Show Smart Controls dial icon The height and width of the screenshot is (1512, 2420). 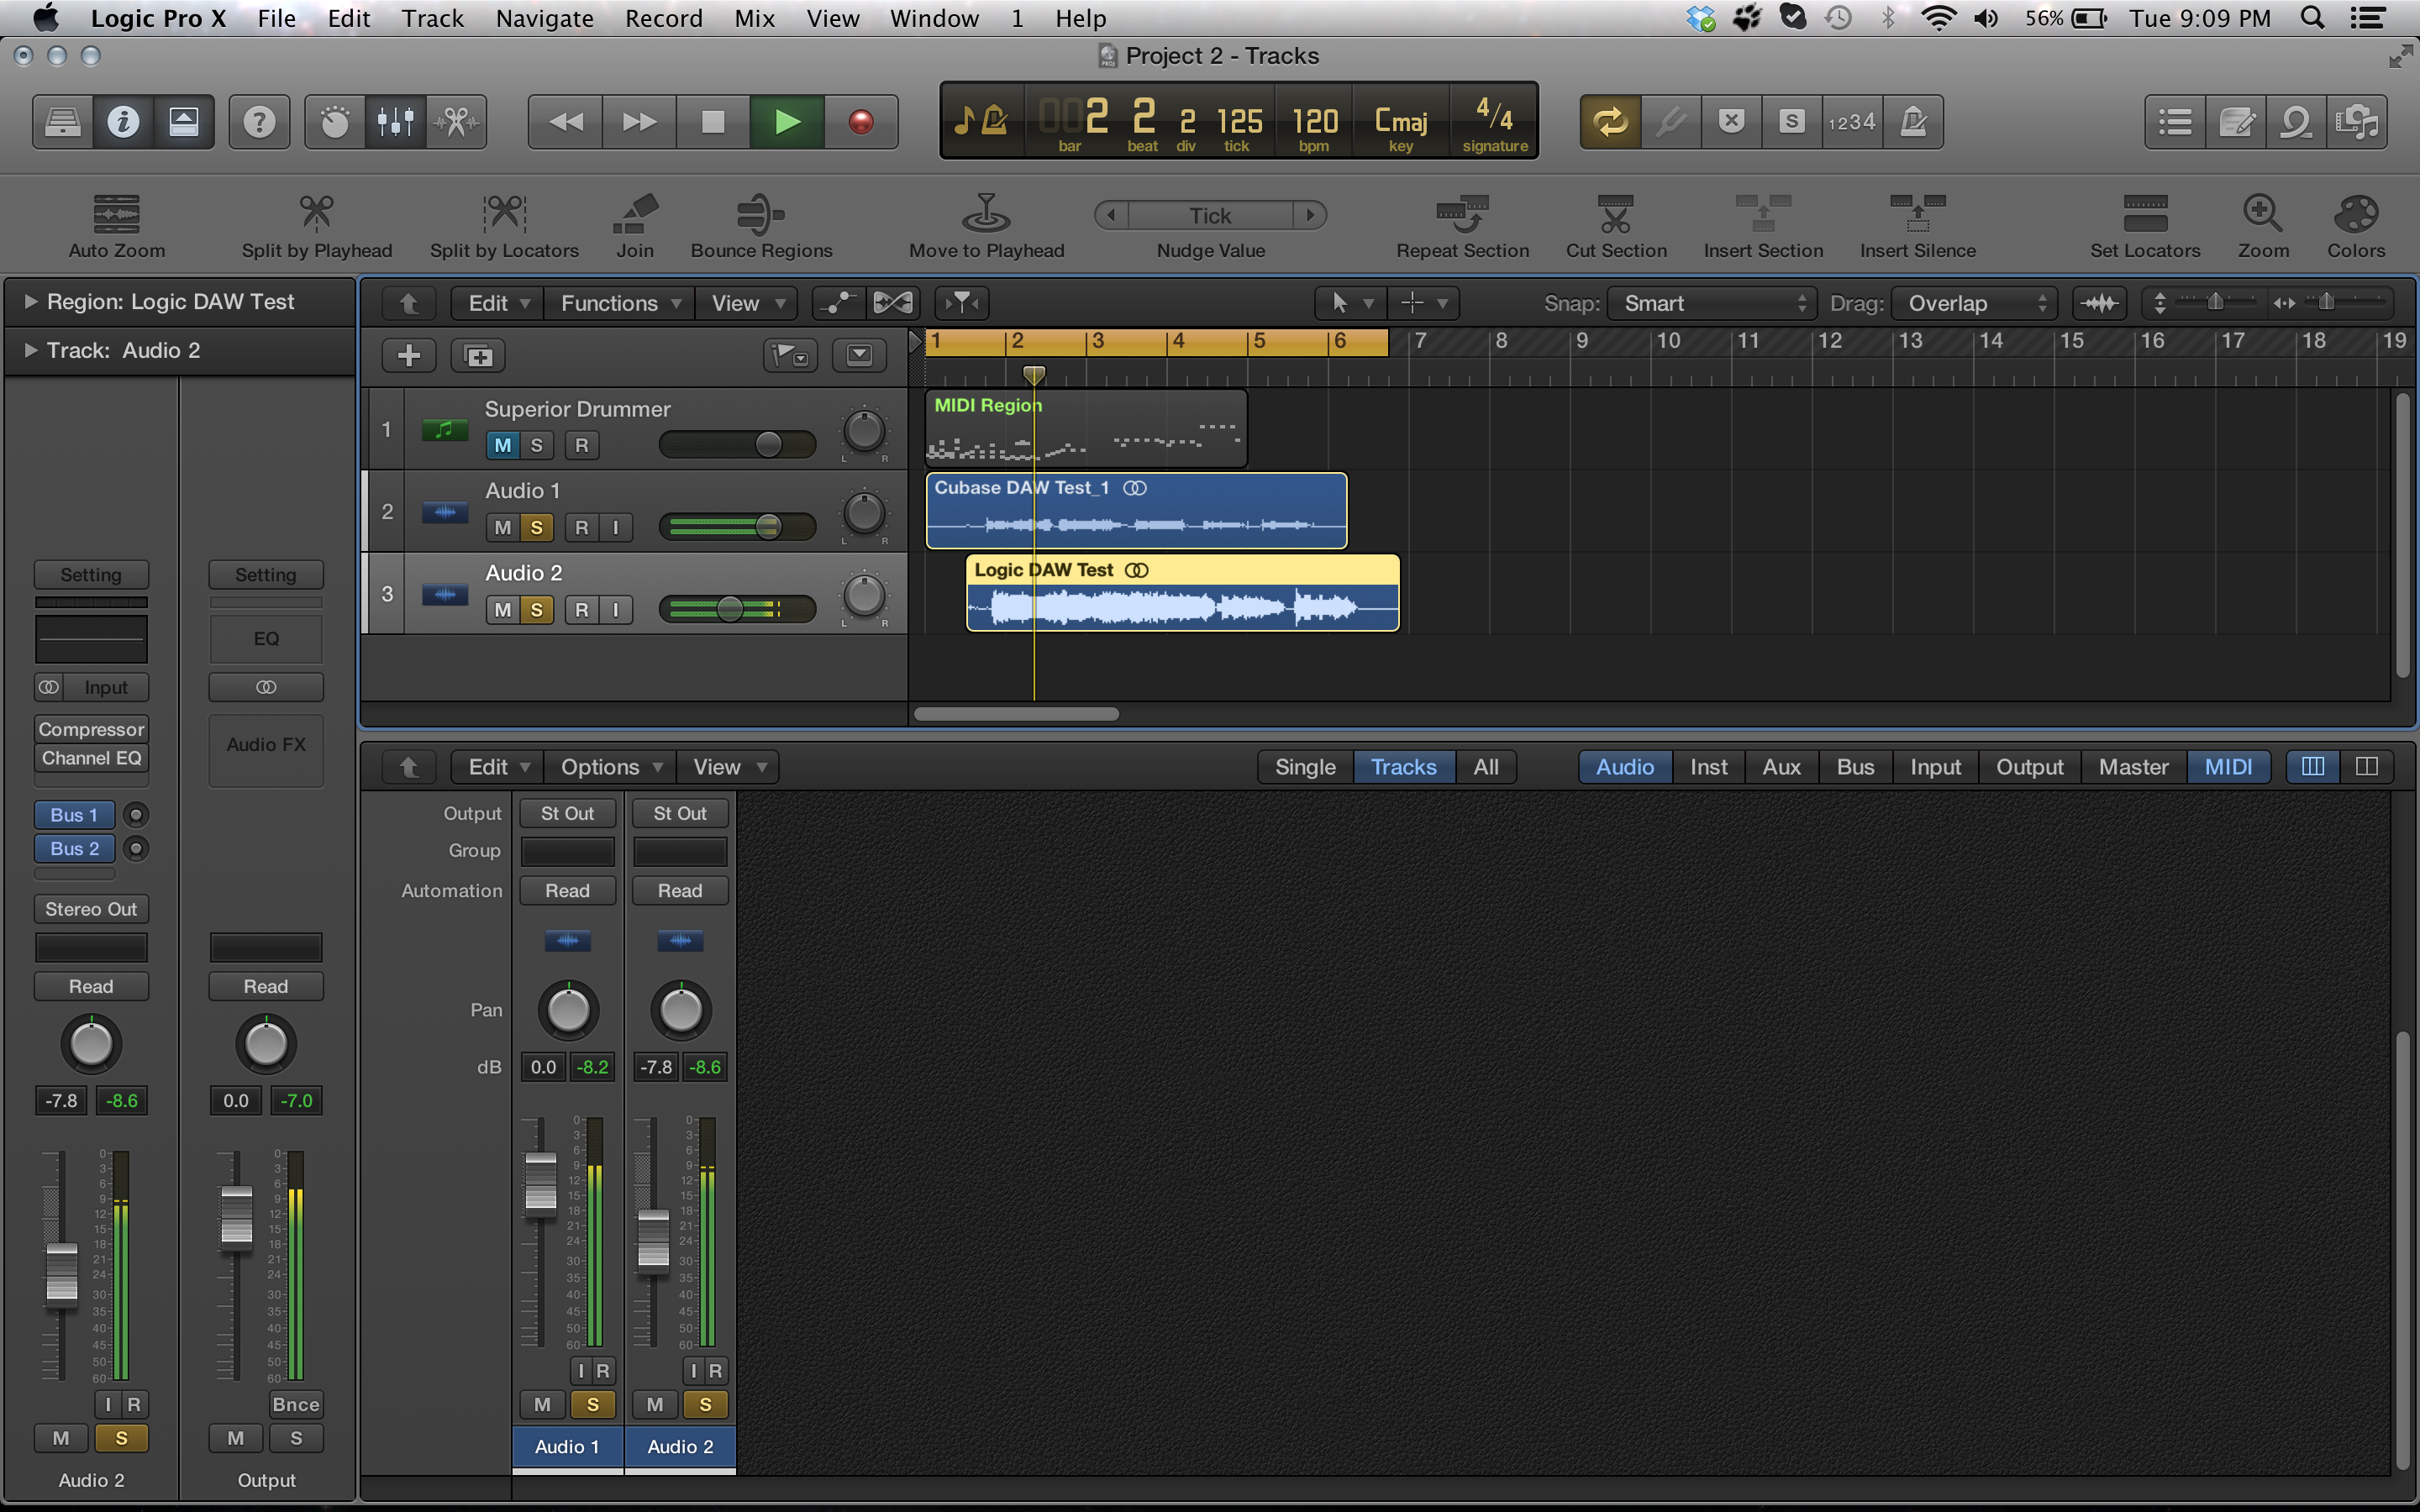pyautogui.click(x=335, y=122)
